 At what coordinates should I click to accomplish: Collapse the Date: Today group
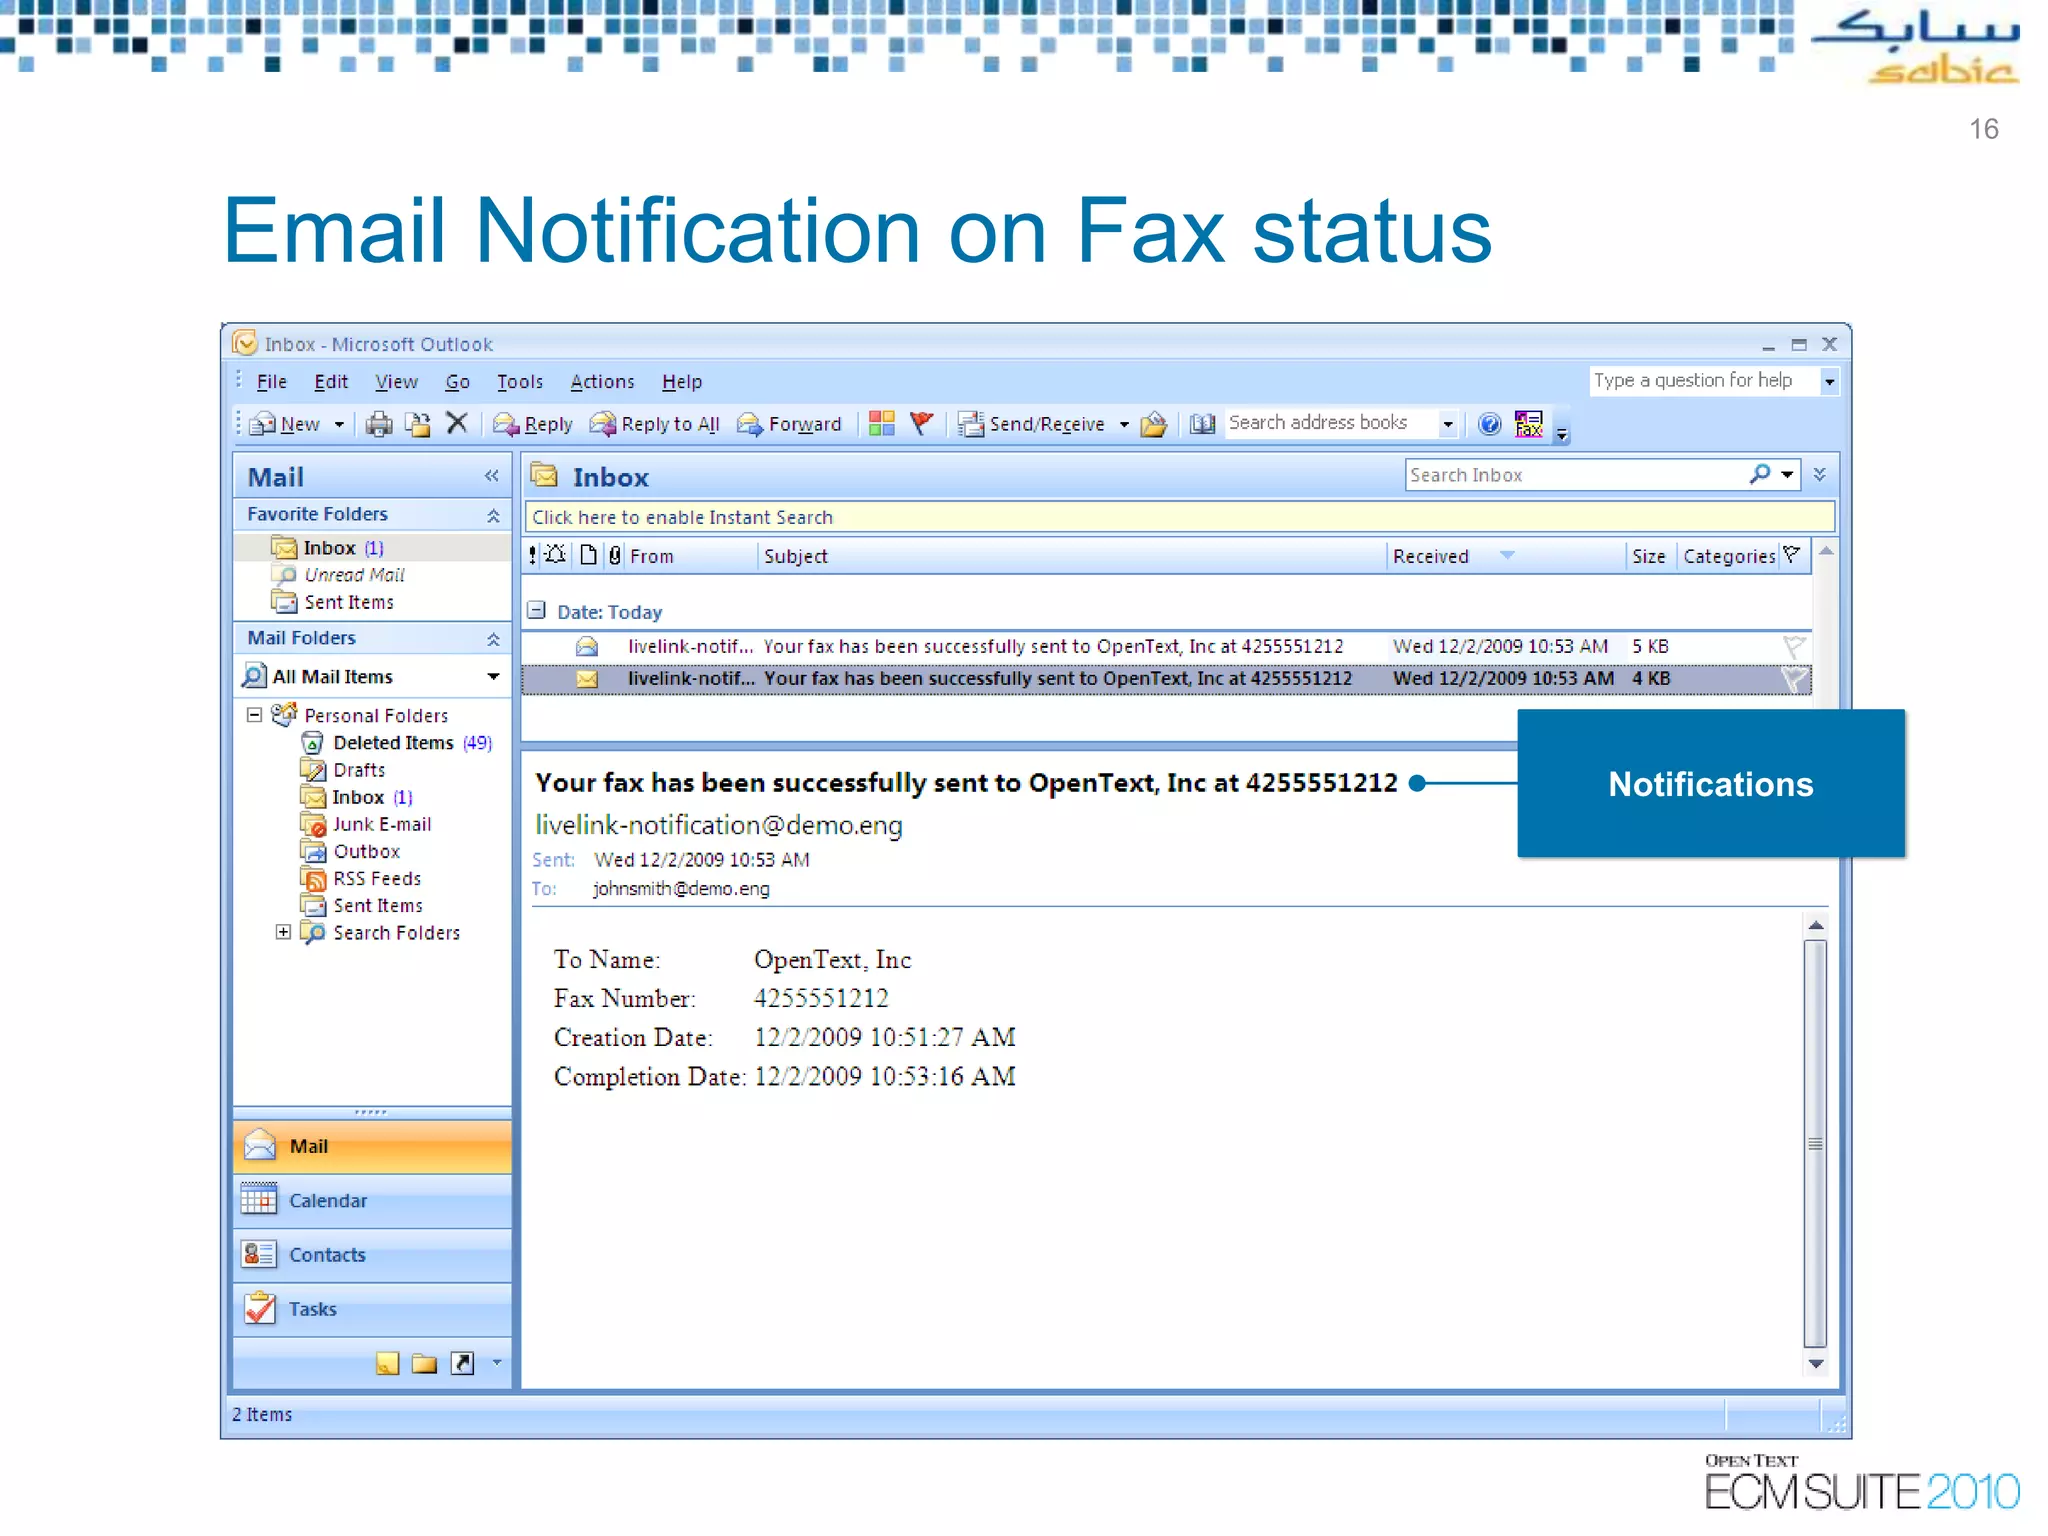point(537,610)
